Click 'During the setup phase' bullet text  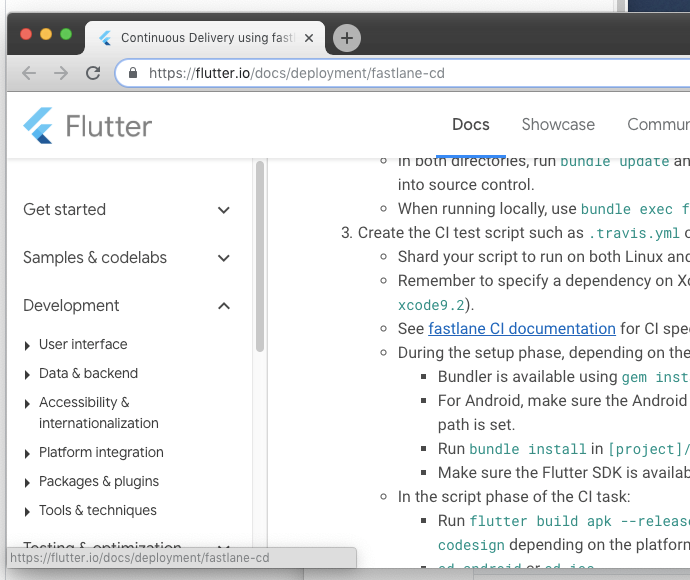click(544, 353)
